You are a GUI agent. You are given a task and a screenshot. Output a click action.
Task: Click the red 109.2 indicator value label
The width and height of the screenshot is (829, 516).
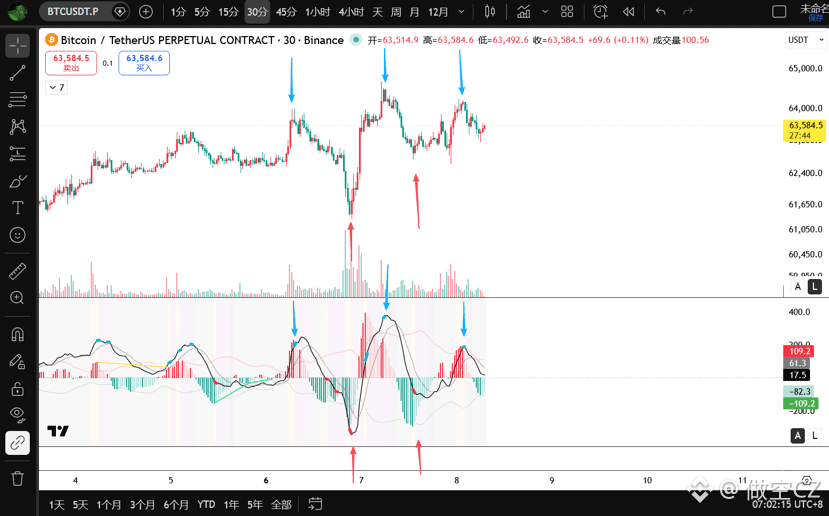click(798, 351)
